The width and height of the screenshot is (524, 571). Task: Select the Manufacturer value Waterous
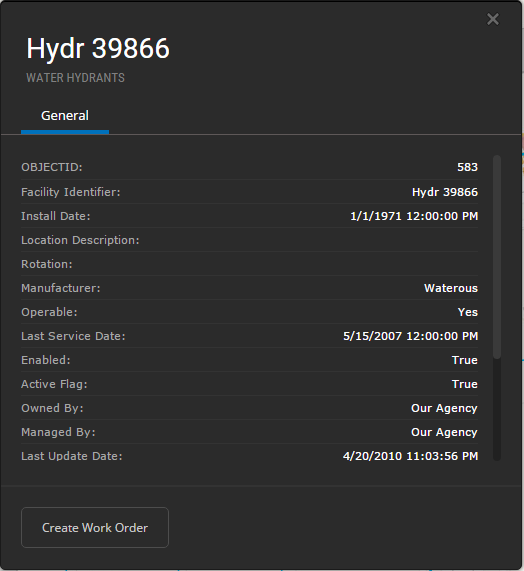click(x=451, y=288)
